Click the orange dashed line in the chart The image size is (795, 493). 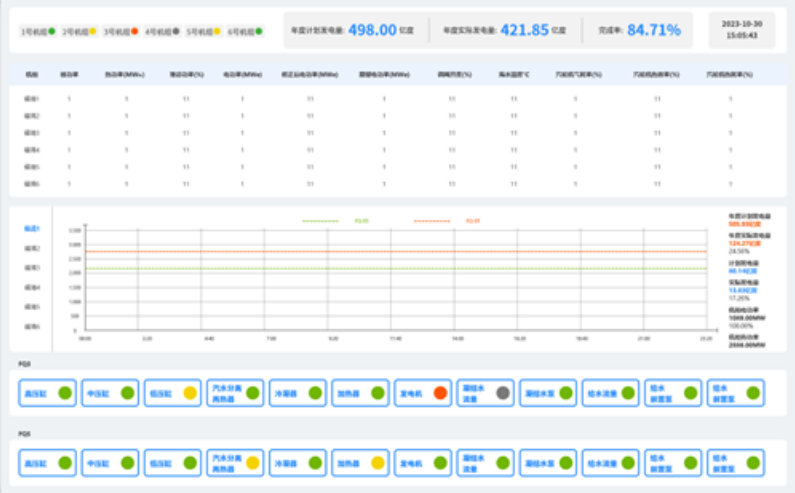tap(400, 252)
